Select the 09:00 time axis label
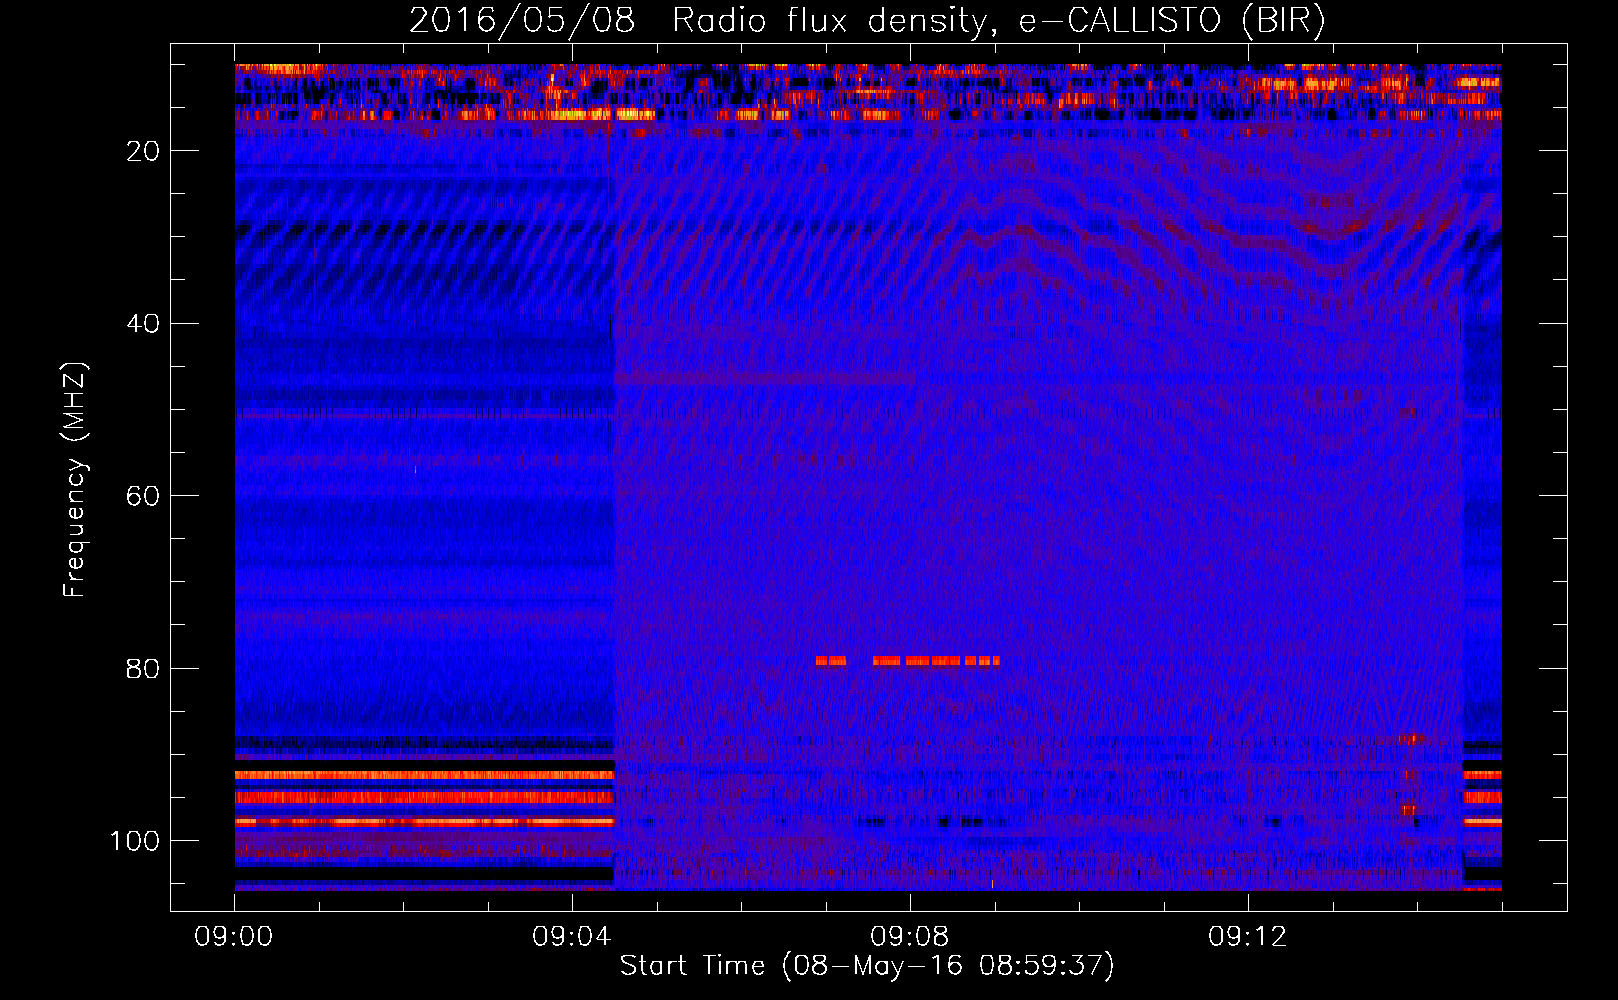 [x=234, y=937]
